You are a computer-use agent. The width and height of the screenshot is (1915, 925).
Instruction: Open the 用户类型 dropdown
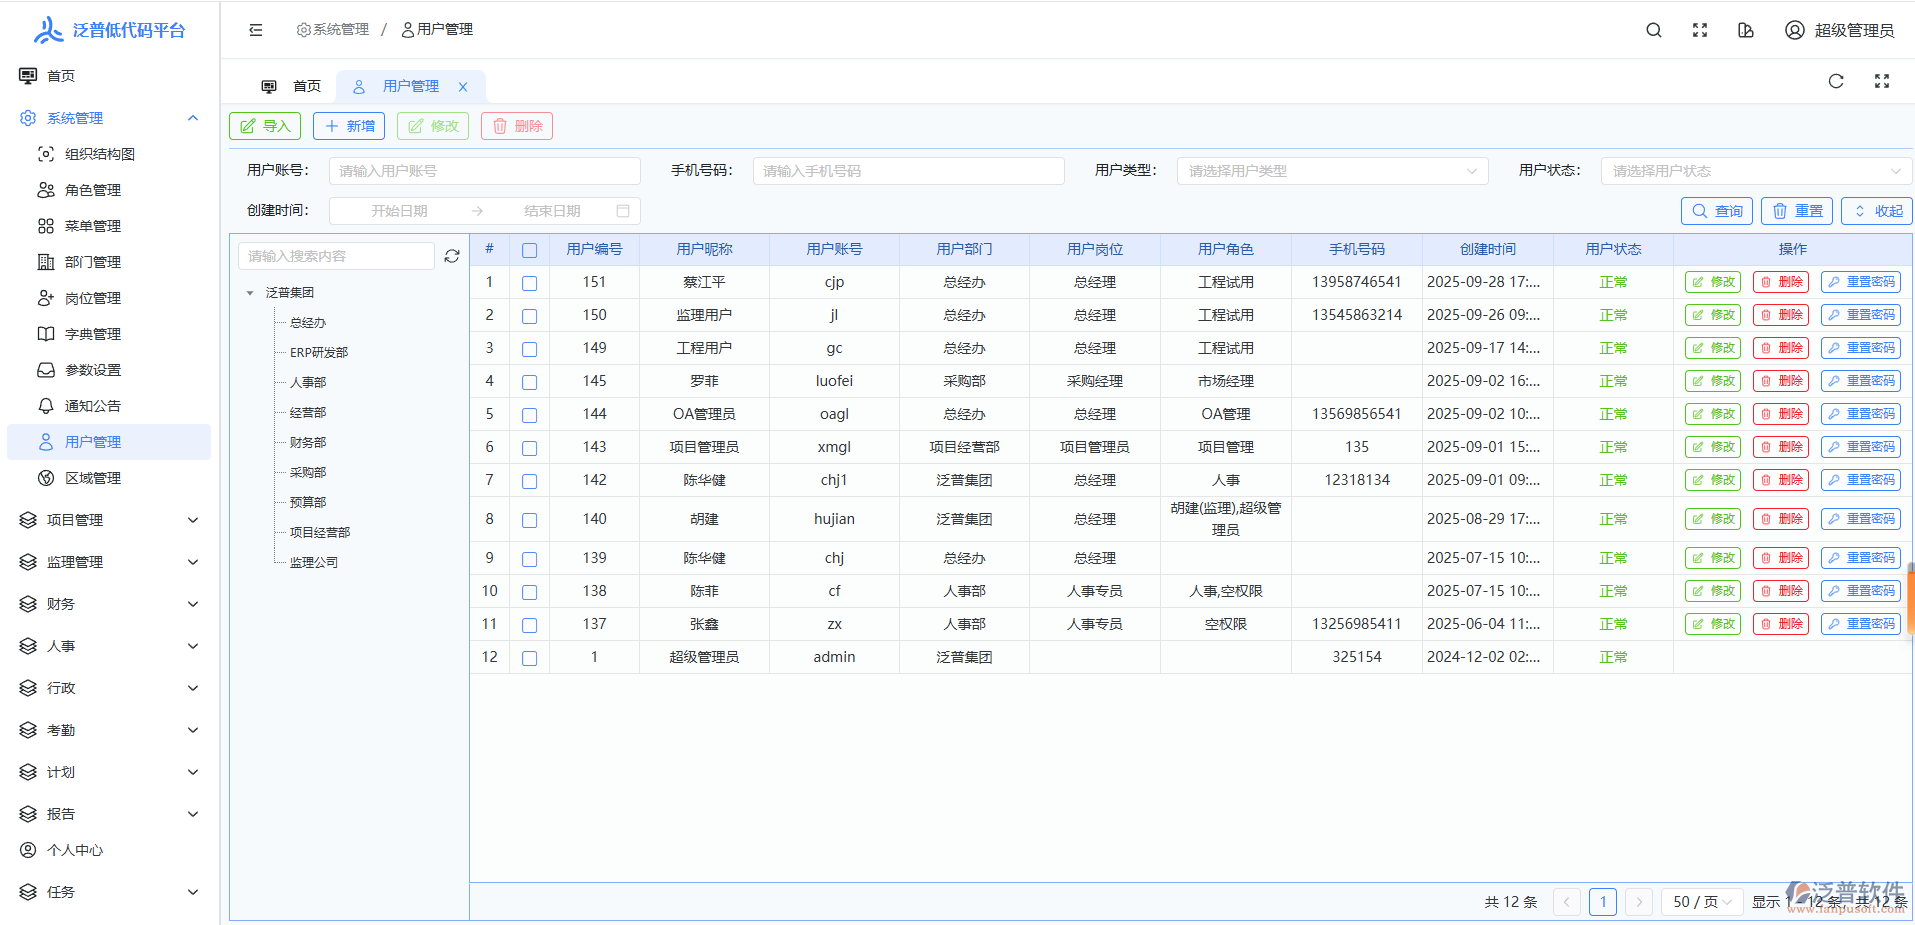pyautogui.click(x=1331, y=170)
